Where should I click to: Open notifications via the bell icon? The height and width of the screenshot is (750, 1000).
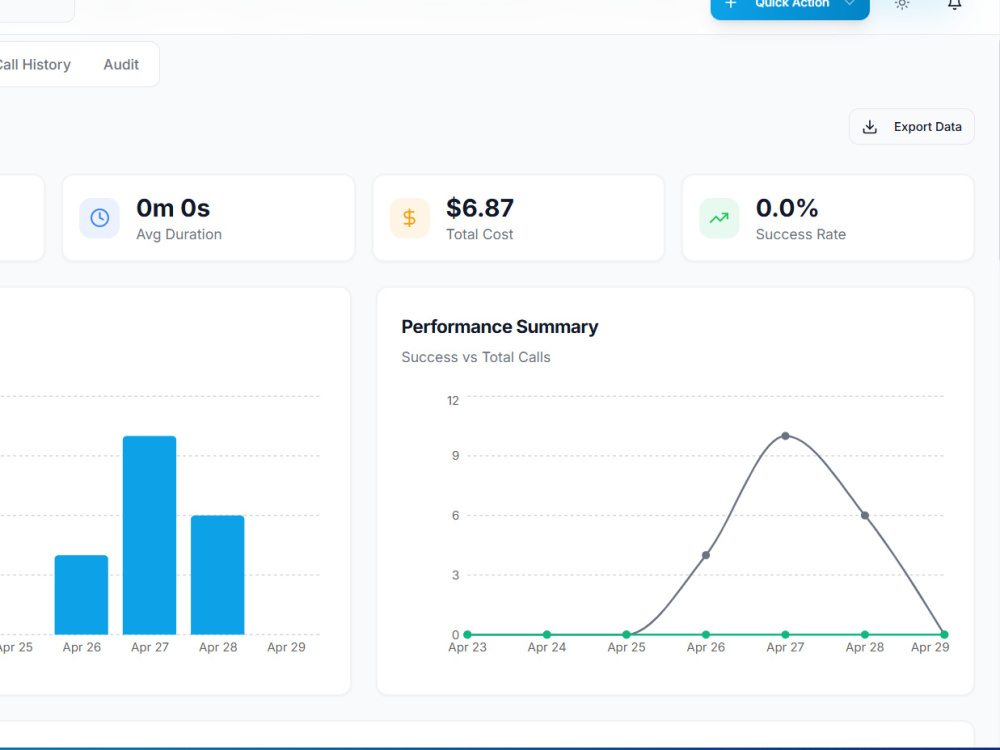point(954,4)
